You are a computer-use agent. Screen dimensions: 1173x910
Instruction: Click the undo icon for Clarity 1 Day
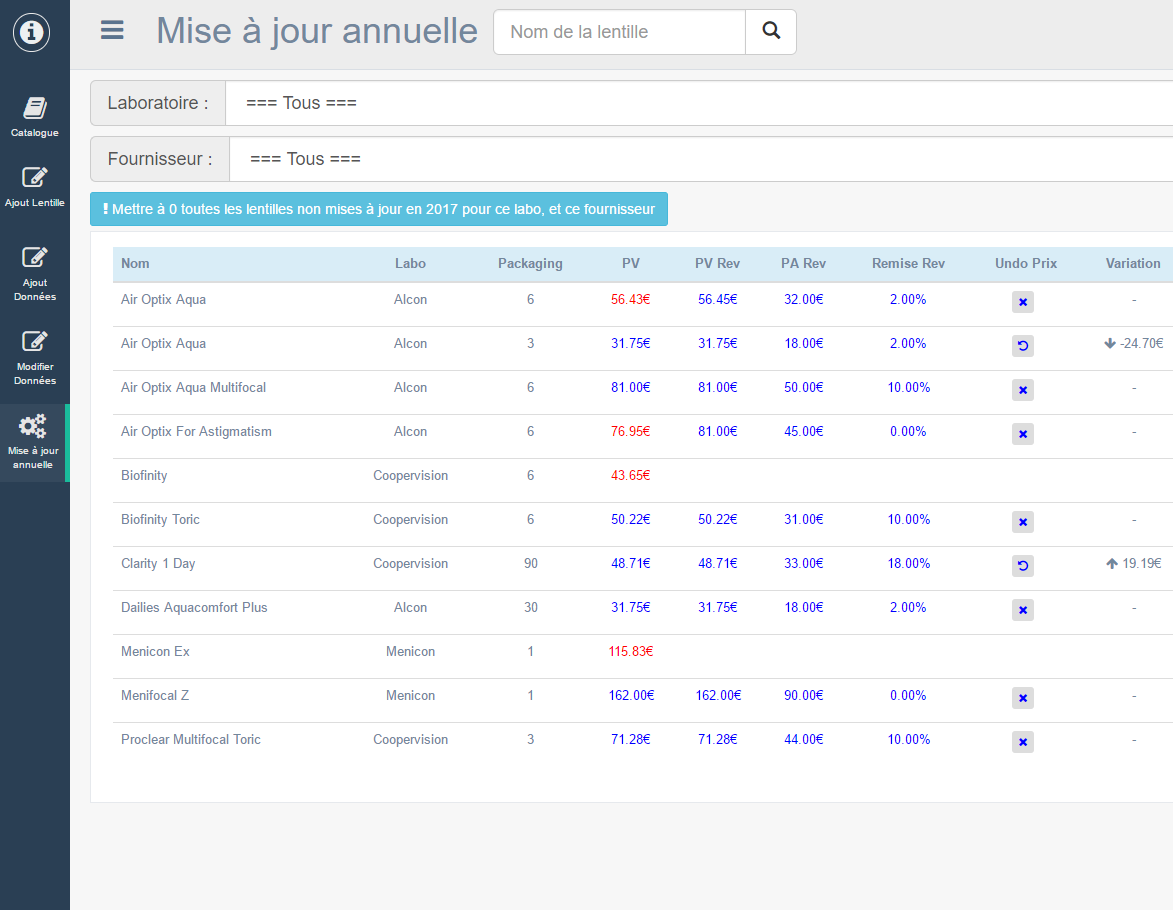[1022, 566]
